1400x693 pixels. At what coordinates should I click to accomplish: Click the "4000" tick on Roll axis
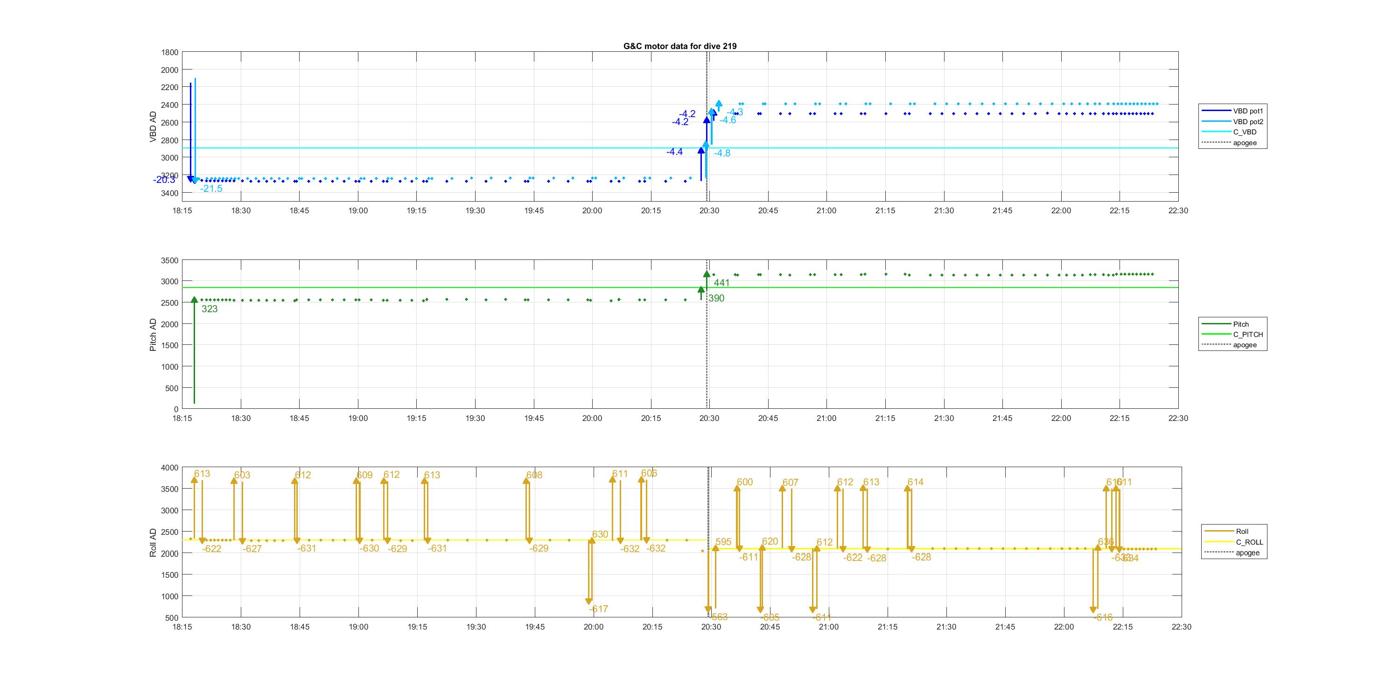click(168, 467)
